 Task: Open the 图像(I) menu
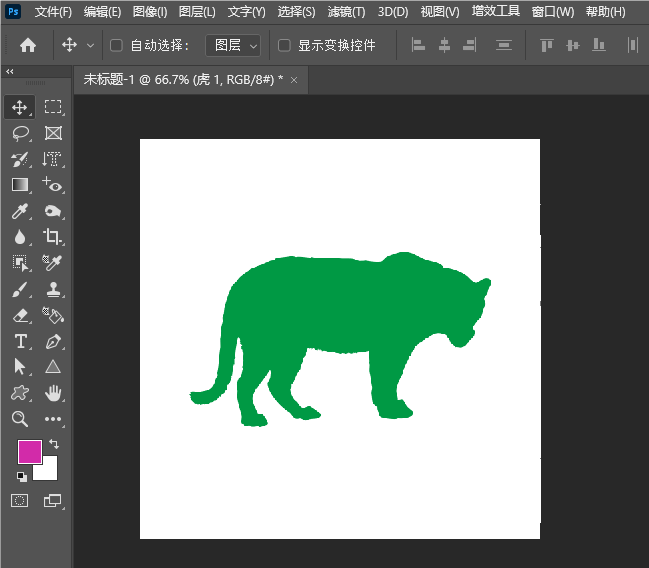(x=150, y=12)
